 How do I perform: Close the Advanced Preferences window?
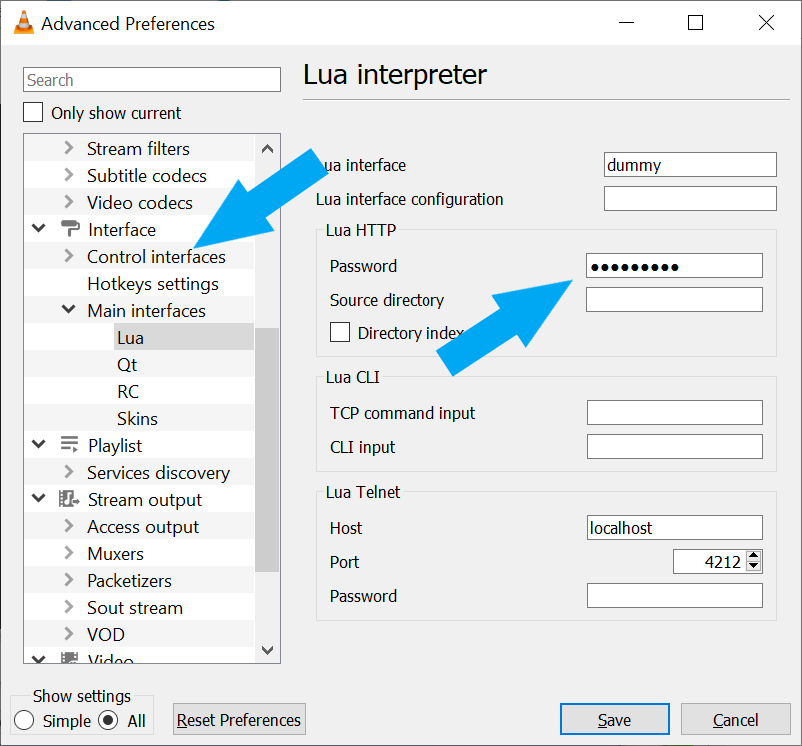[x=766, y=23]
